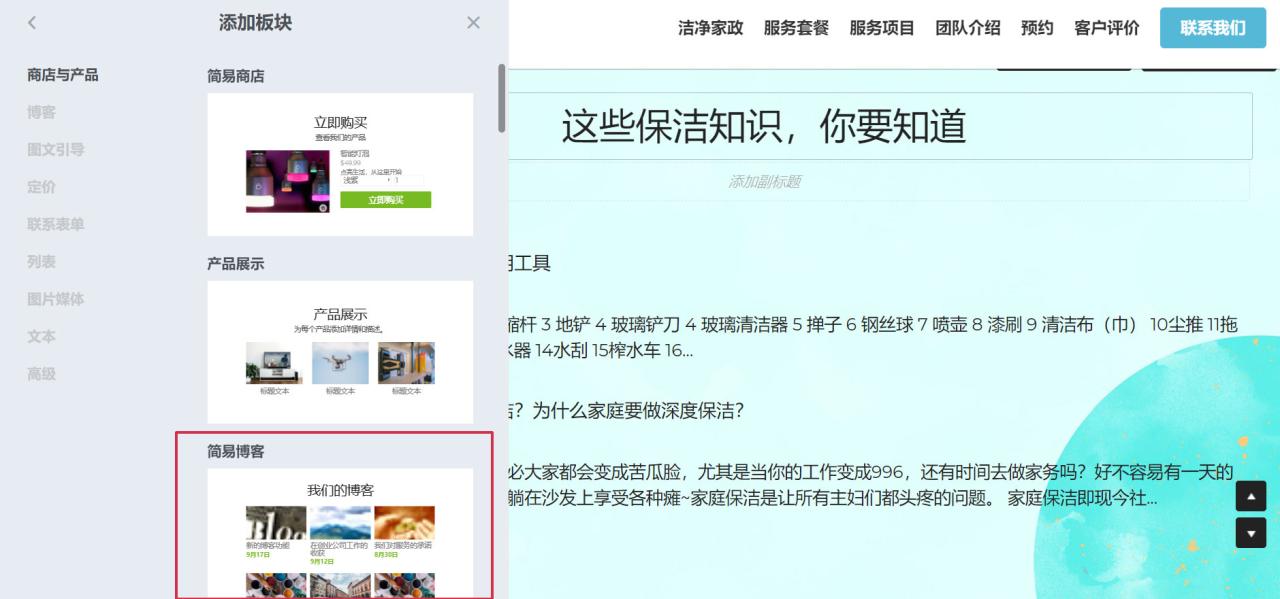This screenshot has width=1280, height=599.
Task: Click the back arrow in the panel header
Action: click(x=32, y=23)
